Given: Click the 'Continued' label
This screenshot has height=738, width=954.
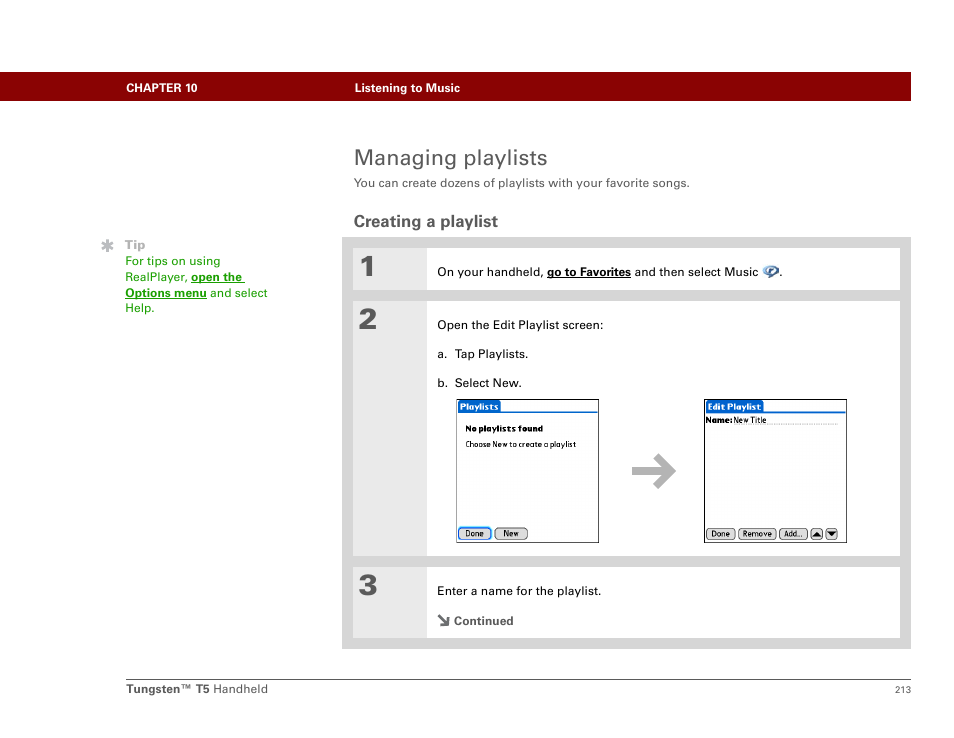Looking at the screenshot, I should tap(484, 621).
